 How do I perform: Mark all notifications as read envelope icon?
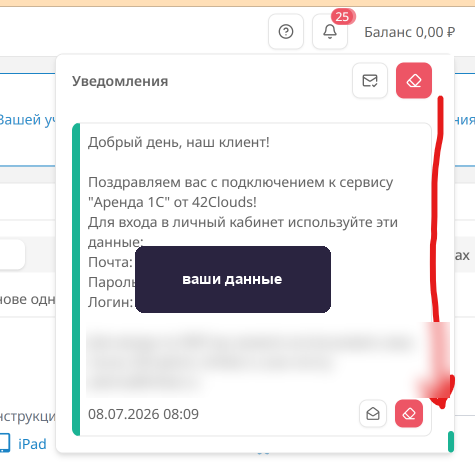(x=370, y=81)
